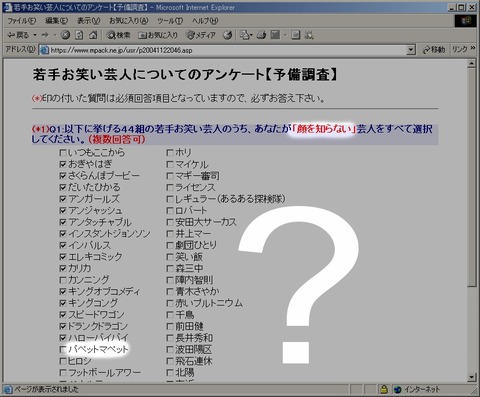Open the メディア media bar

(201, 35)
